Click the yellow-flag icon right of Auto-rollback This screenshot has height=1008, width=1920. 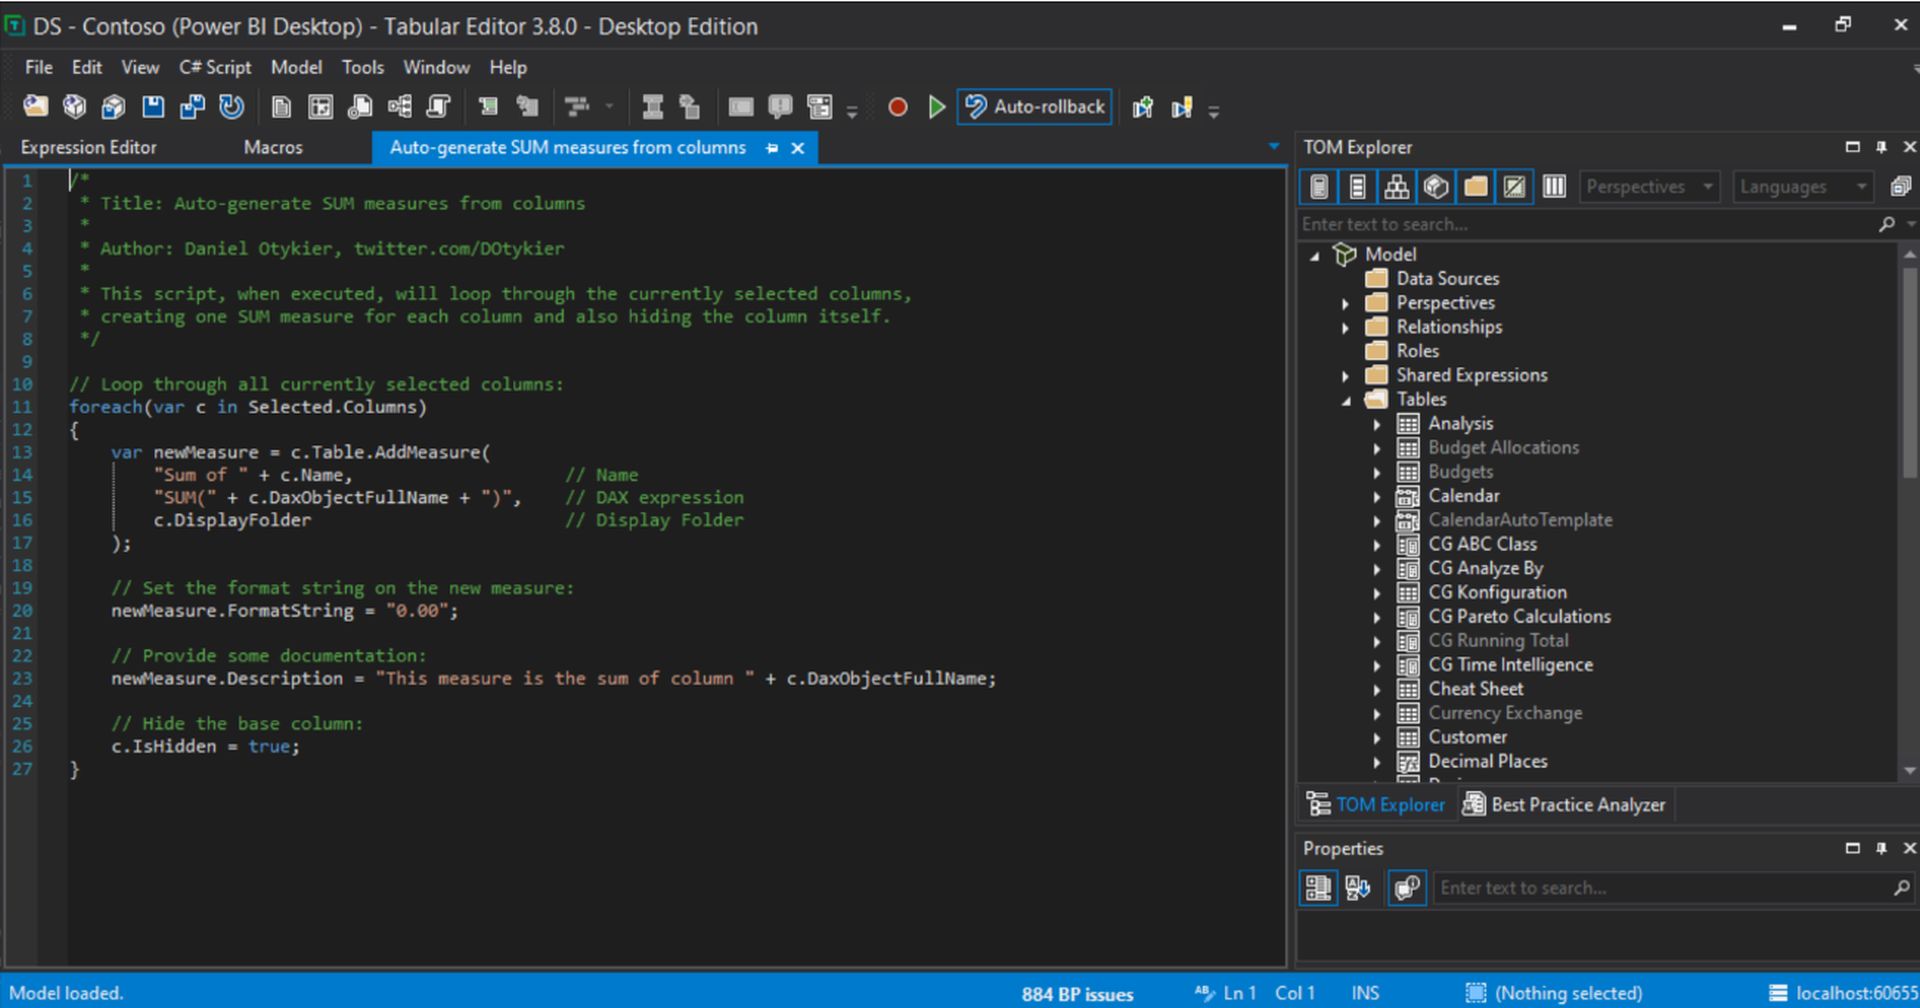point(1182,107)
